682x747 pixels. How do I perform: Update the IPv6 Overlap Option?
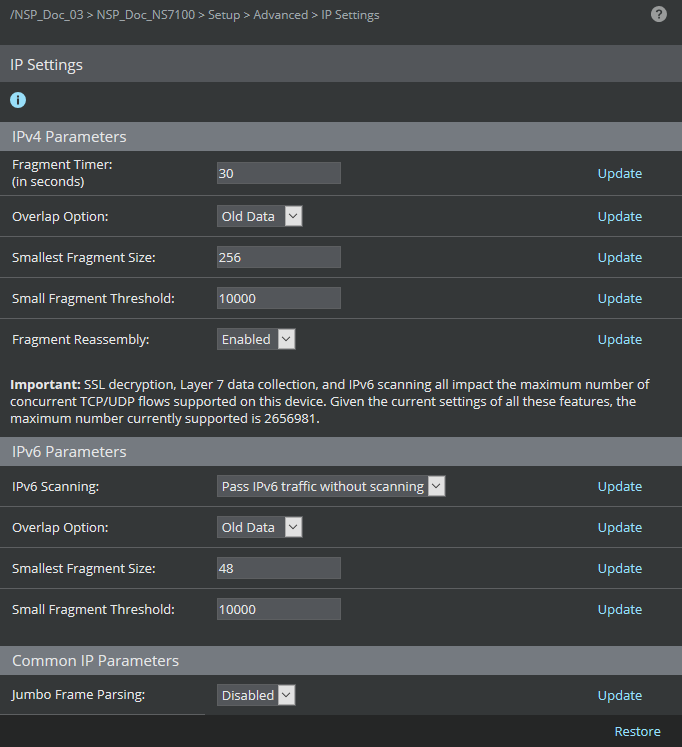620,527
